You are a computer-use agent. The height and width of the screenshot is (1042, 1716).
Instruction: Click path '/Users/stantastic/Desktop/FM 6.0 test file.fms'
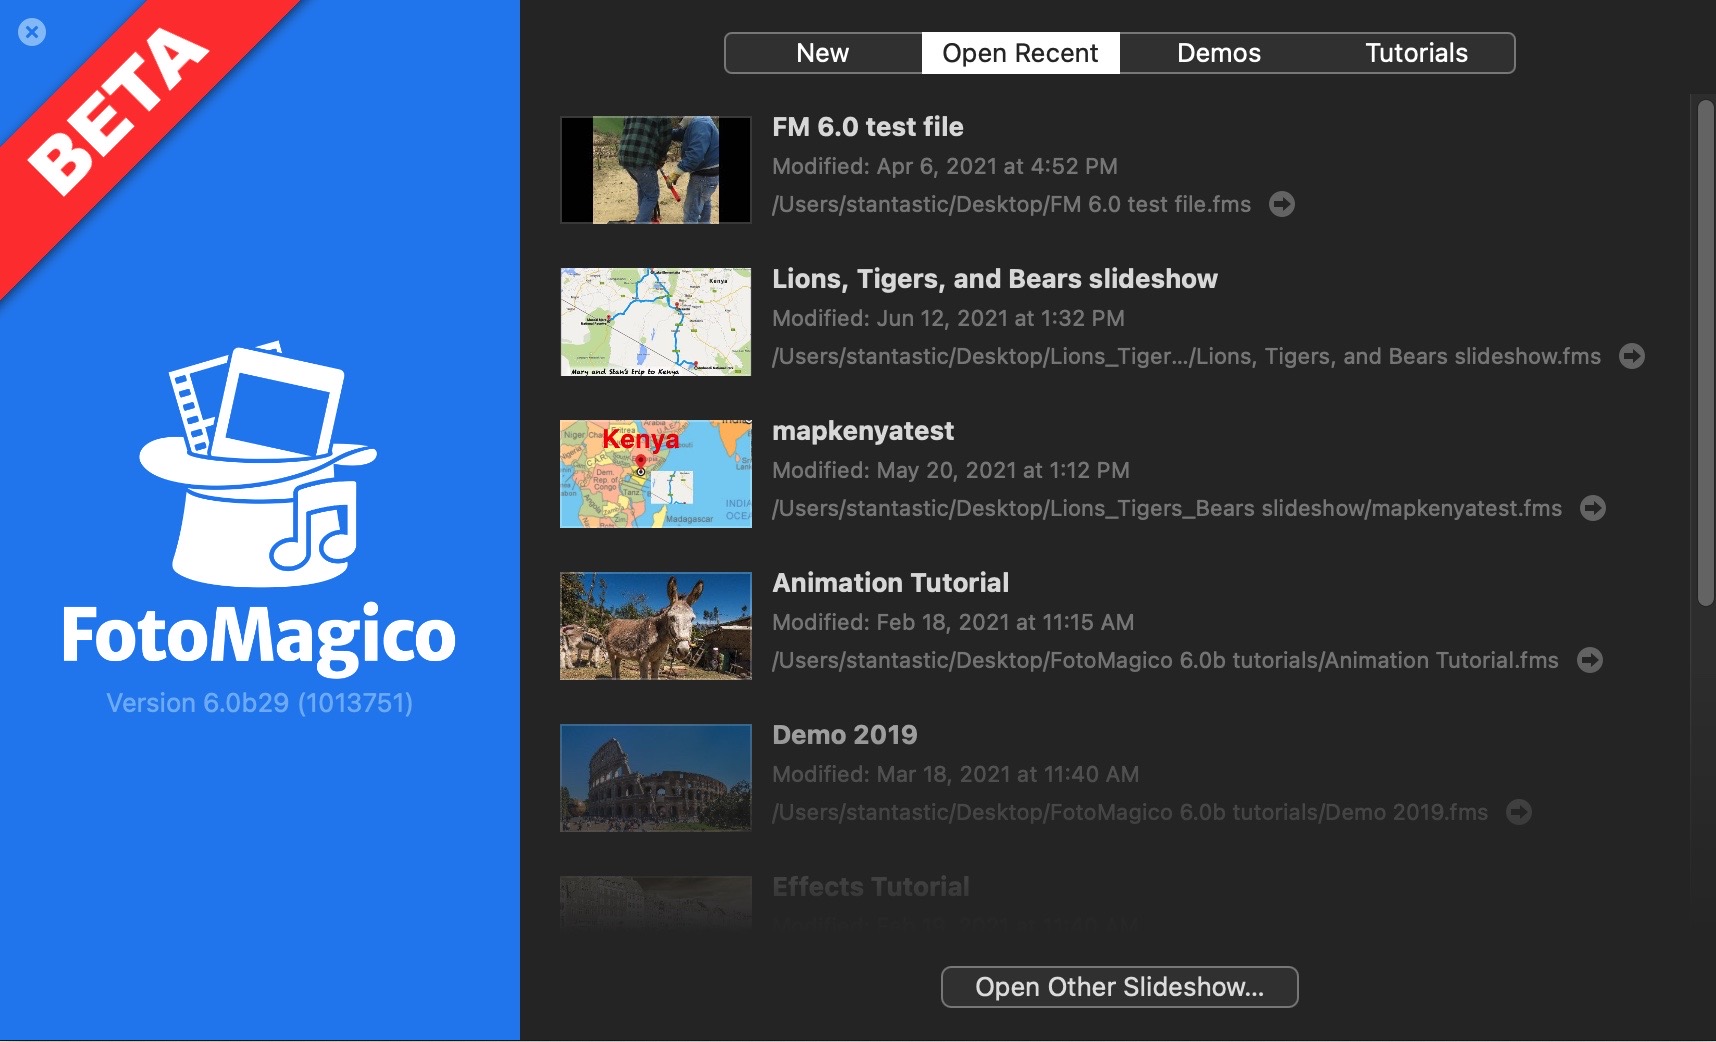1011,204
